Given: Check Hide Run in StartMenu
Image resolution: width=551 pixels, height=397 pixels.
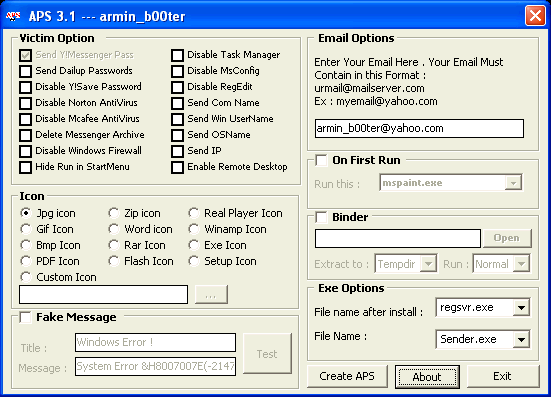Looking at the screenshot, I should [x=26, y=167].
